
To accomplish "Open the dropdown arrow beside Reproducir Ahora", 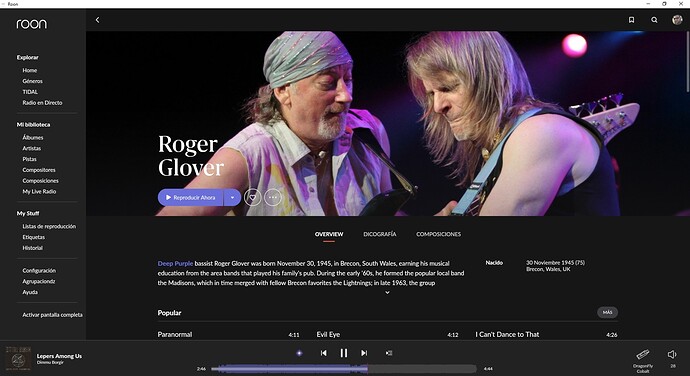I will point(232,198).
